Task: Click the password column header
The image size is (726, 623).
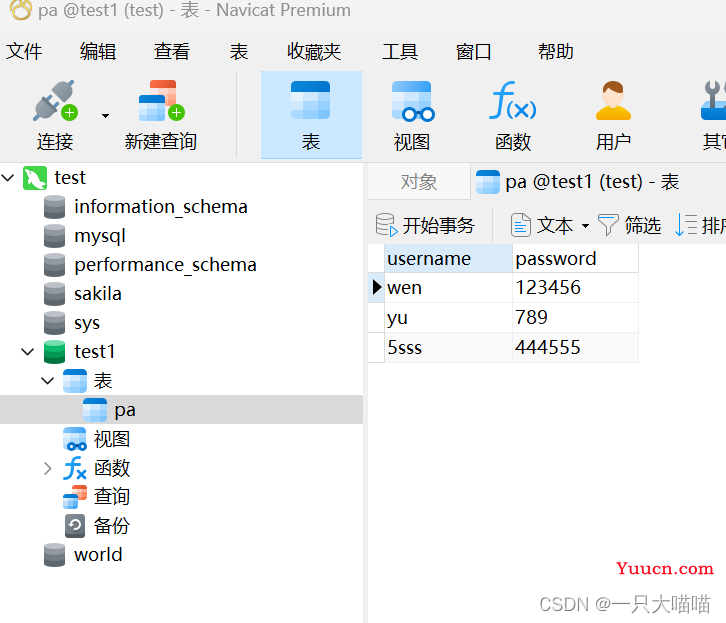Action: tap(576, 259)
